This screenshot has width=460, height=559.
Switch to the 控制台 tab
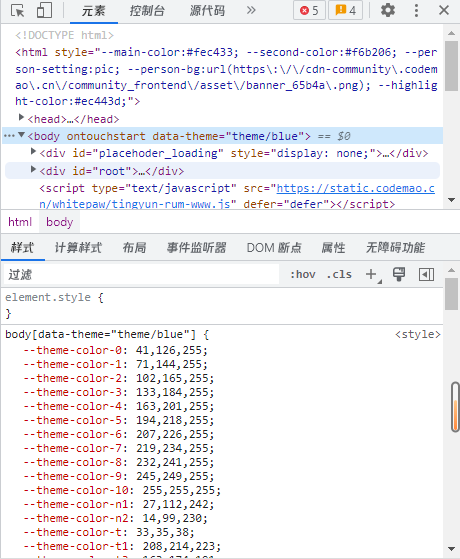pyautogui.click(x=147, y=11)
